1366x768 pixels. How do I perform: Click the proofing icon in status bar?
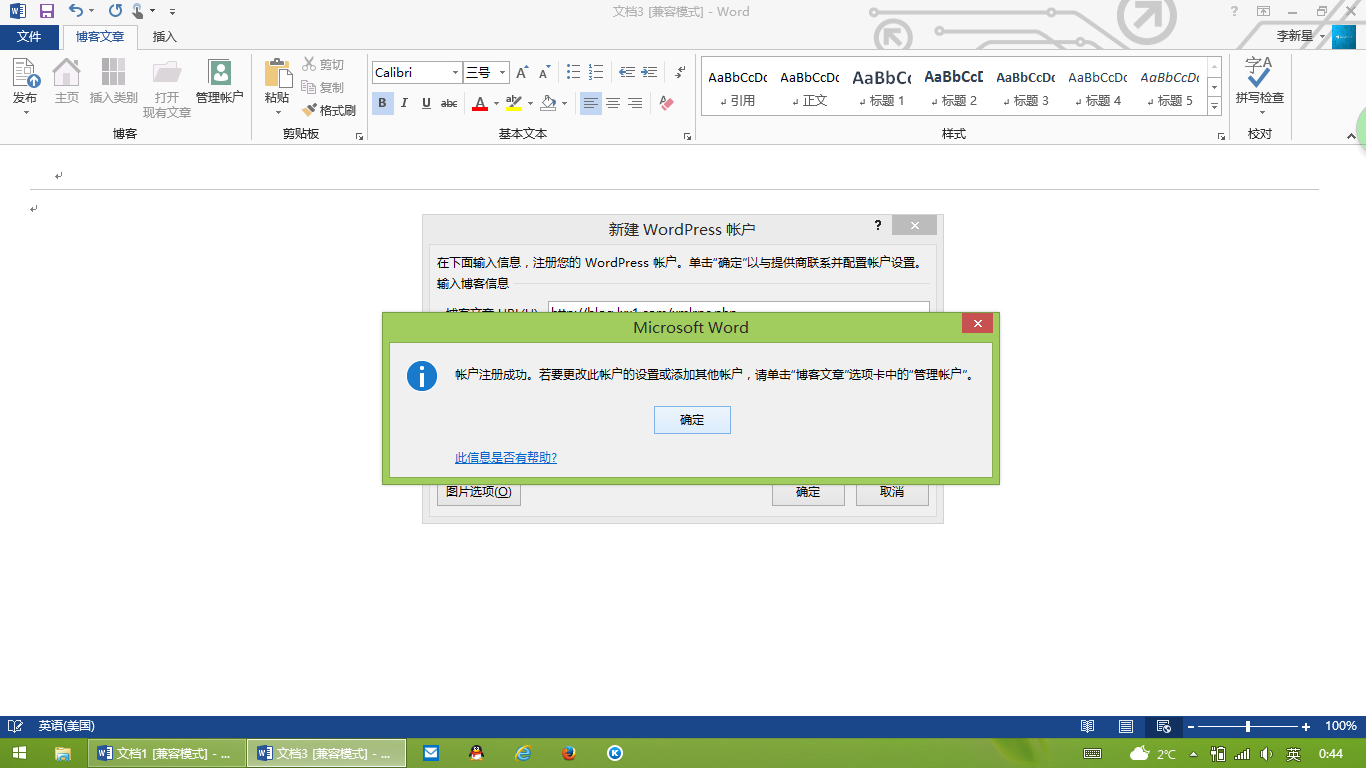click(15, 726)
